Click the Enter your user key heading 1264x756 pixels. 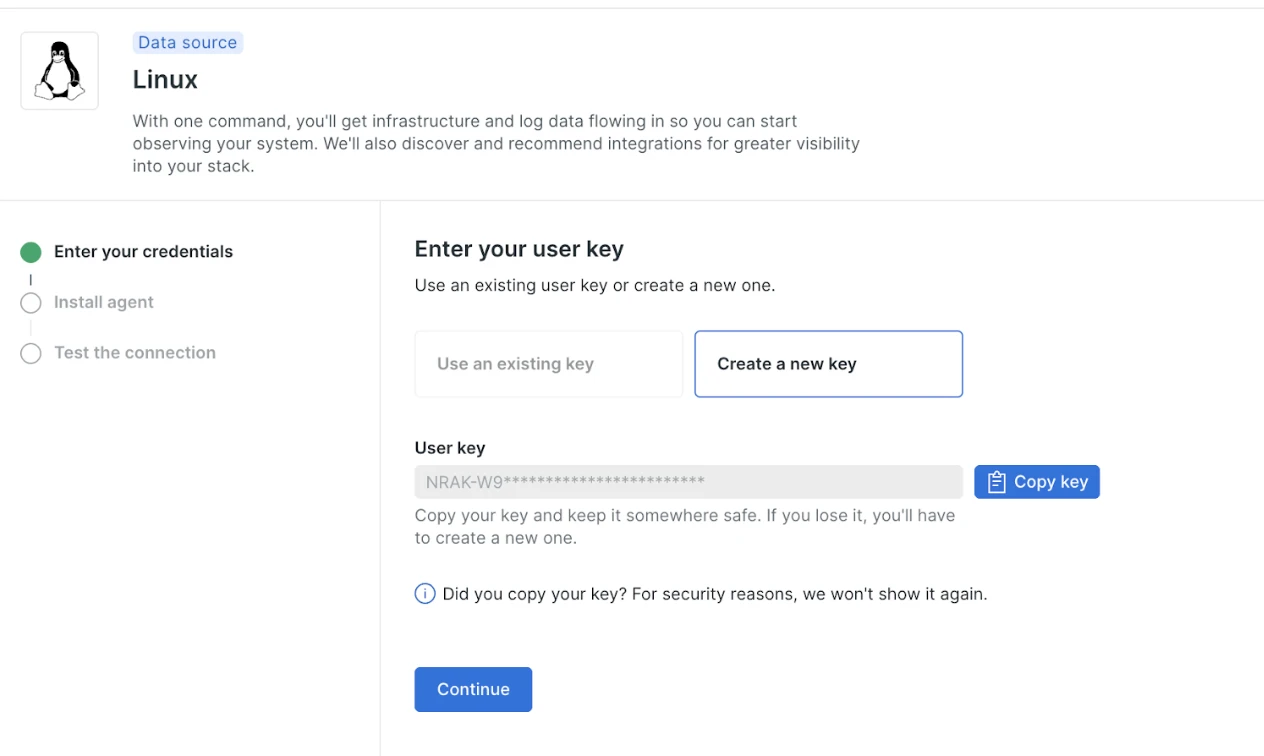click(x=519, y=249)
